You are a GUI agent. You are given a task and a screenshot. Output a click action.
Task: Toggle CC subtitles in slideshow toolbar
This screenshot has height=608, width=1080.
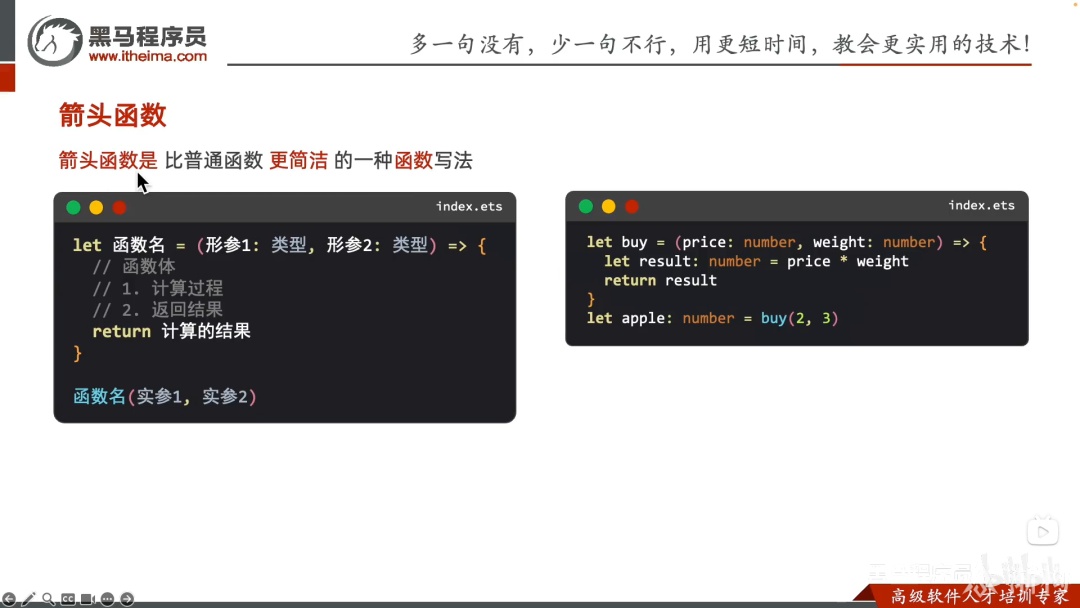pos(68,599)
